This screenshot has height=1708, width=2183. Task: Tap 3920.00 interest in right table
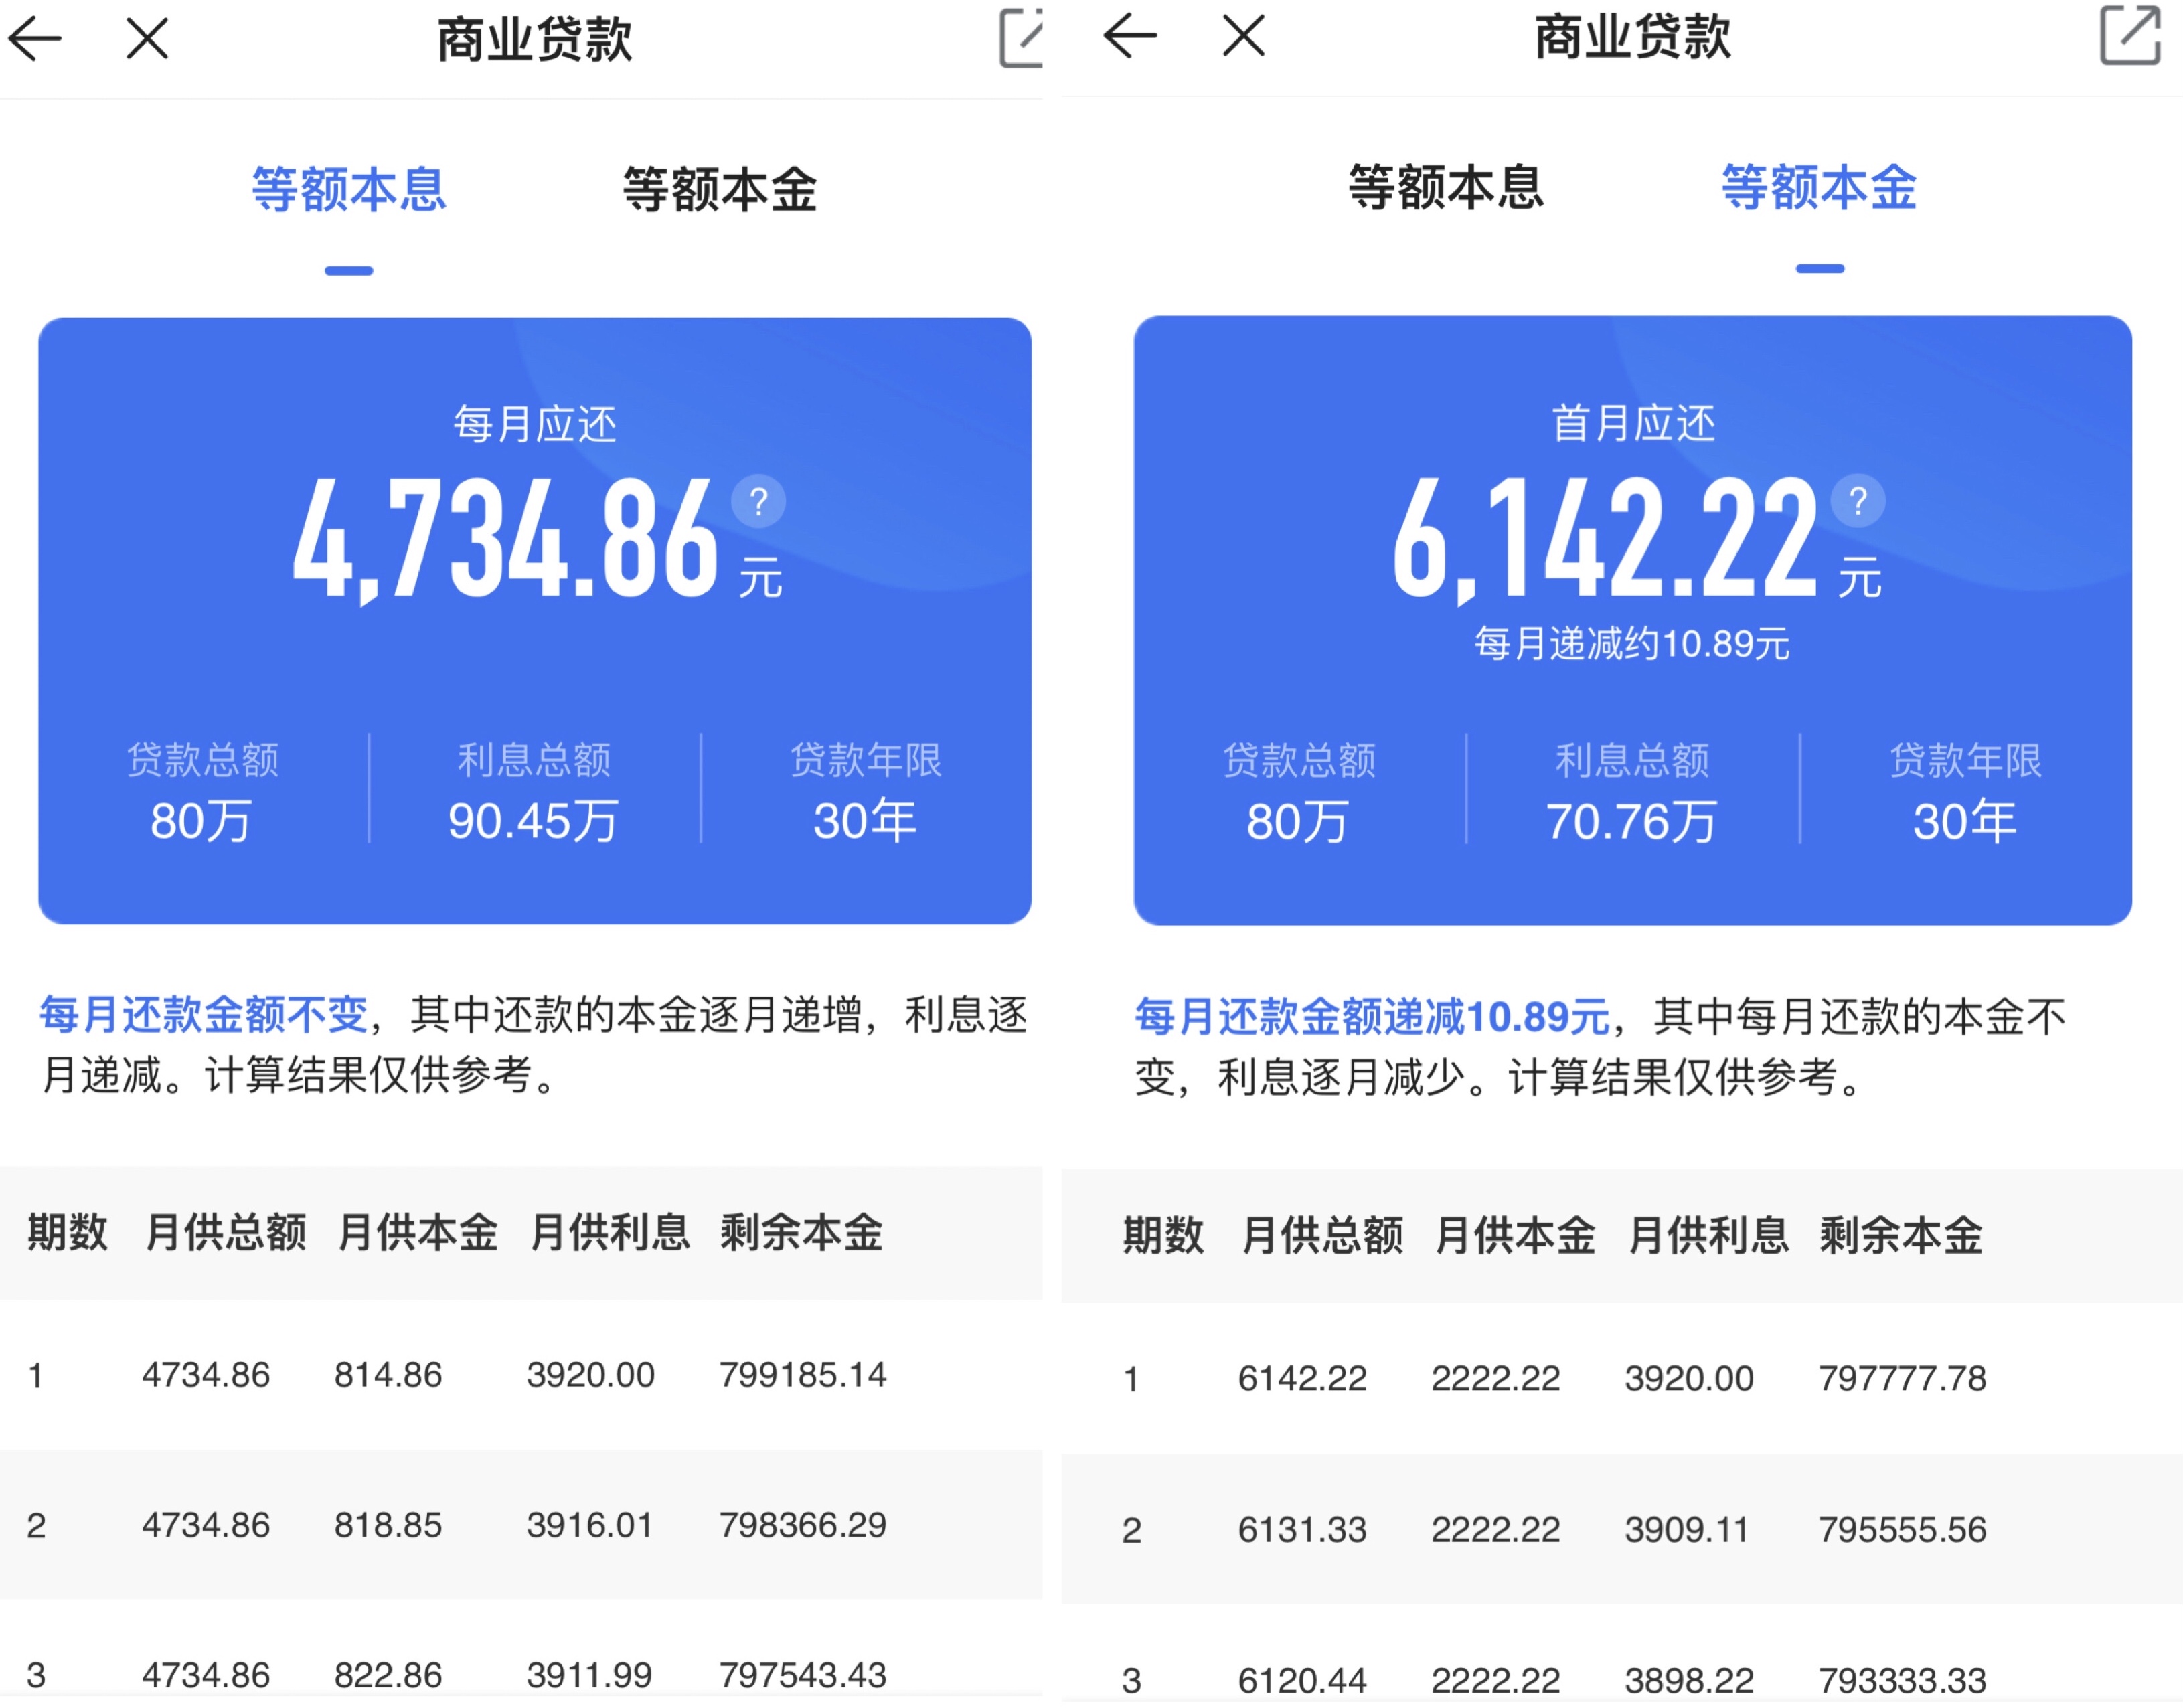[x=1689, y=1380]
